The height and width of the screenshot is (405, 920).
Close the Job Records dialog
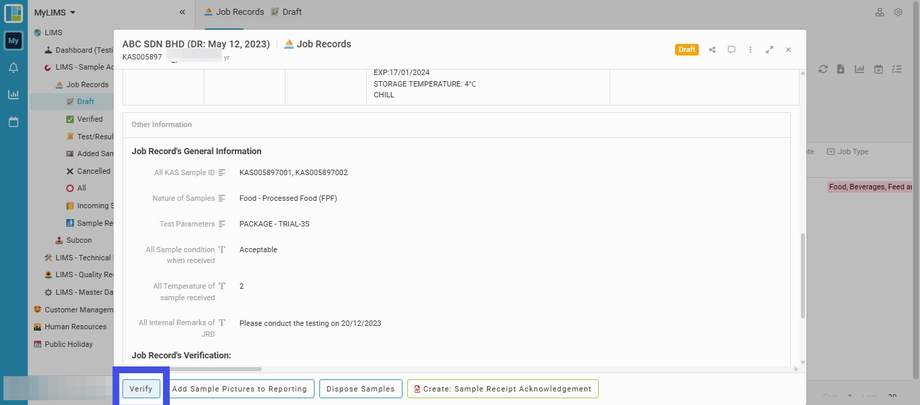click(x=788, y=50)
